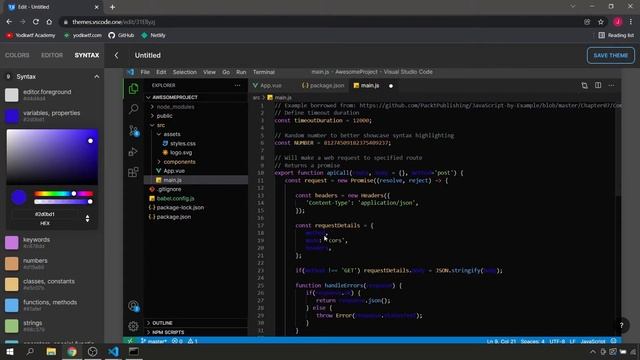
Task: Click the keywords color swatch
Action: click(x=11, y=243)
